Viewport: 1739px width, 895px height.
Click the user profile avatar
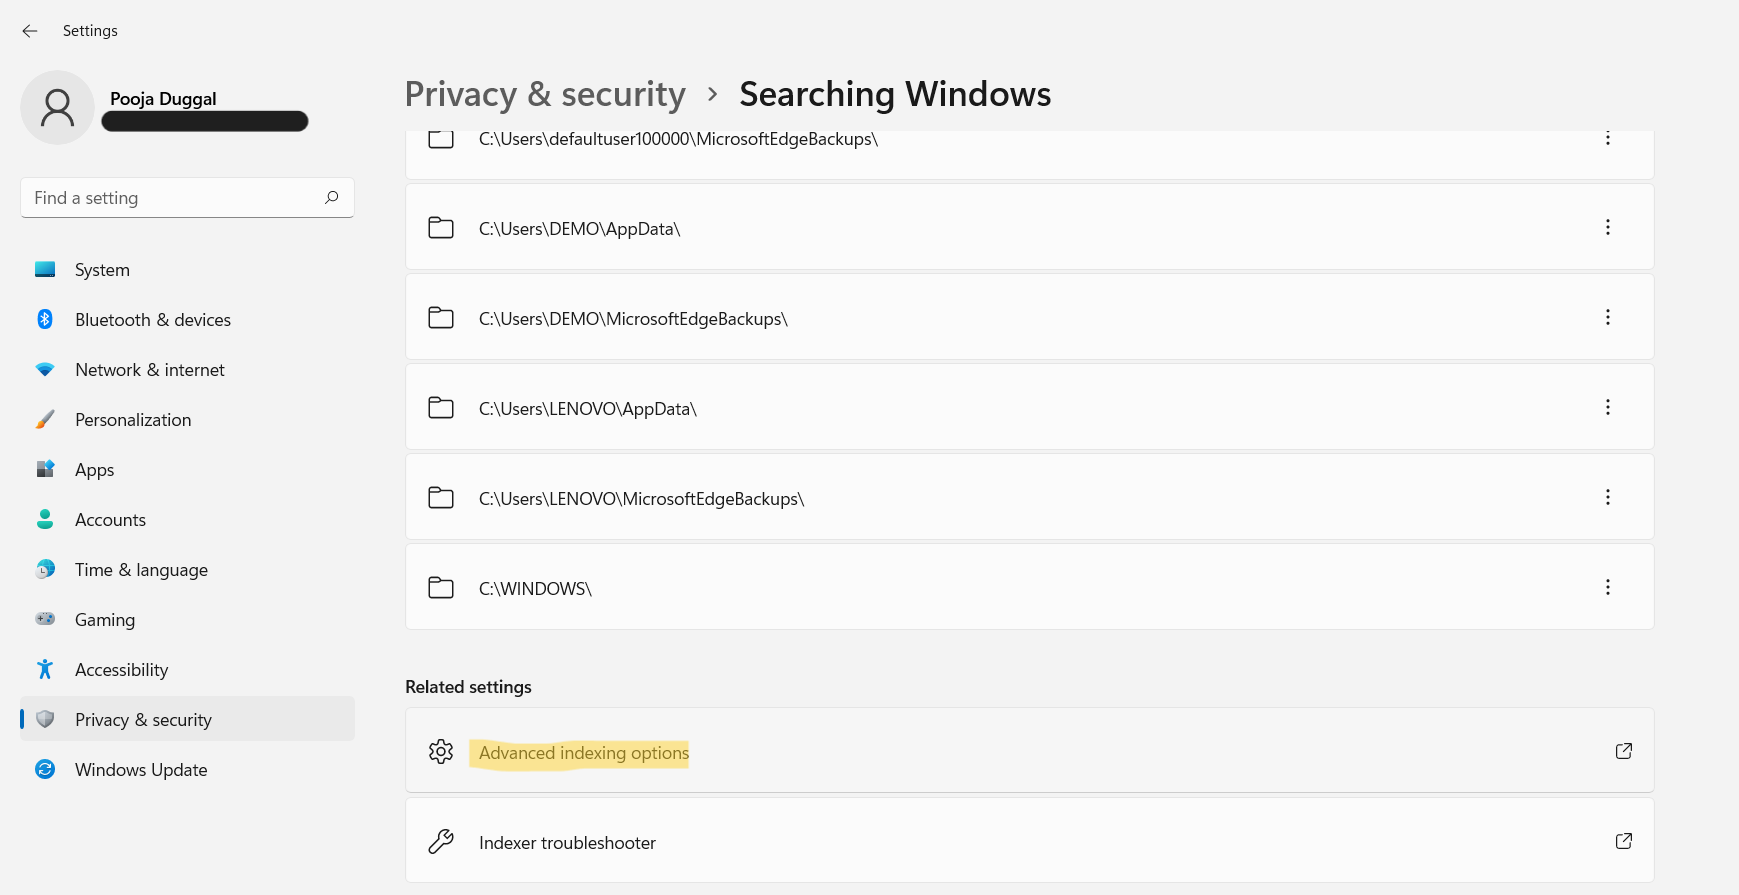click(57, 108)
